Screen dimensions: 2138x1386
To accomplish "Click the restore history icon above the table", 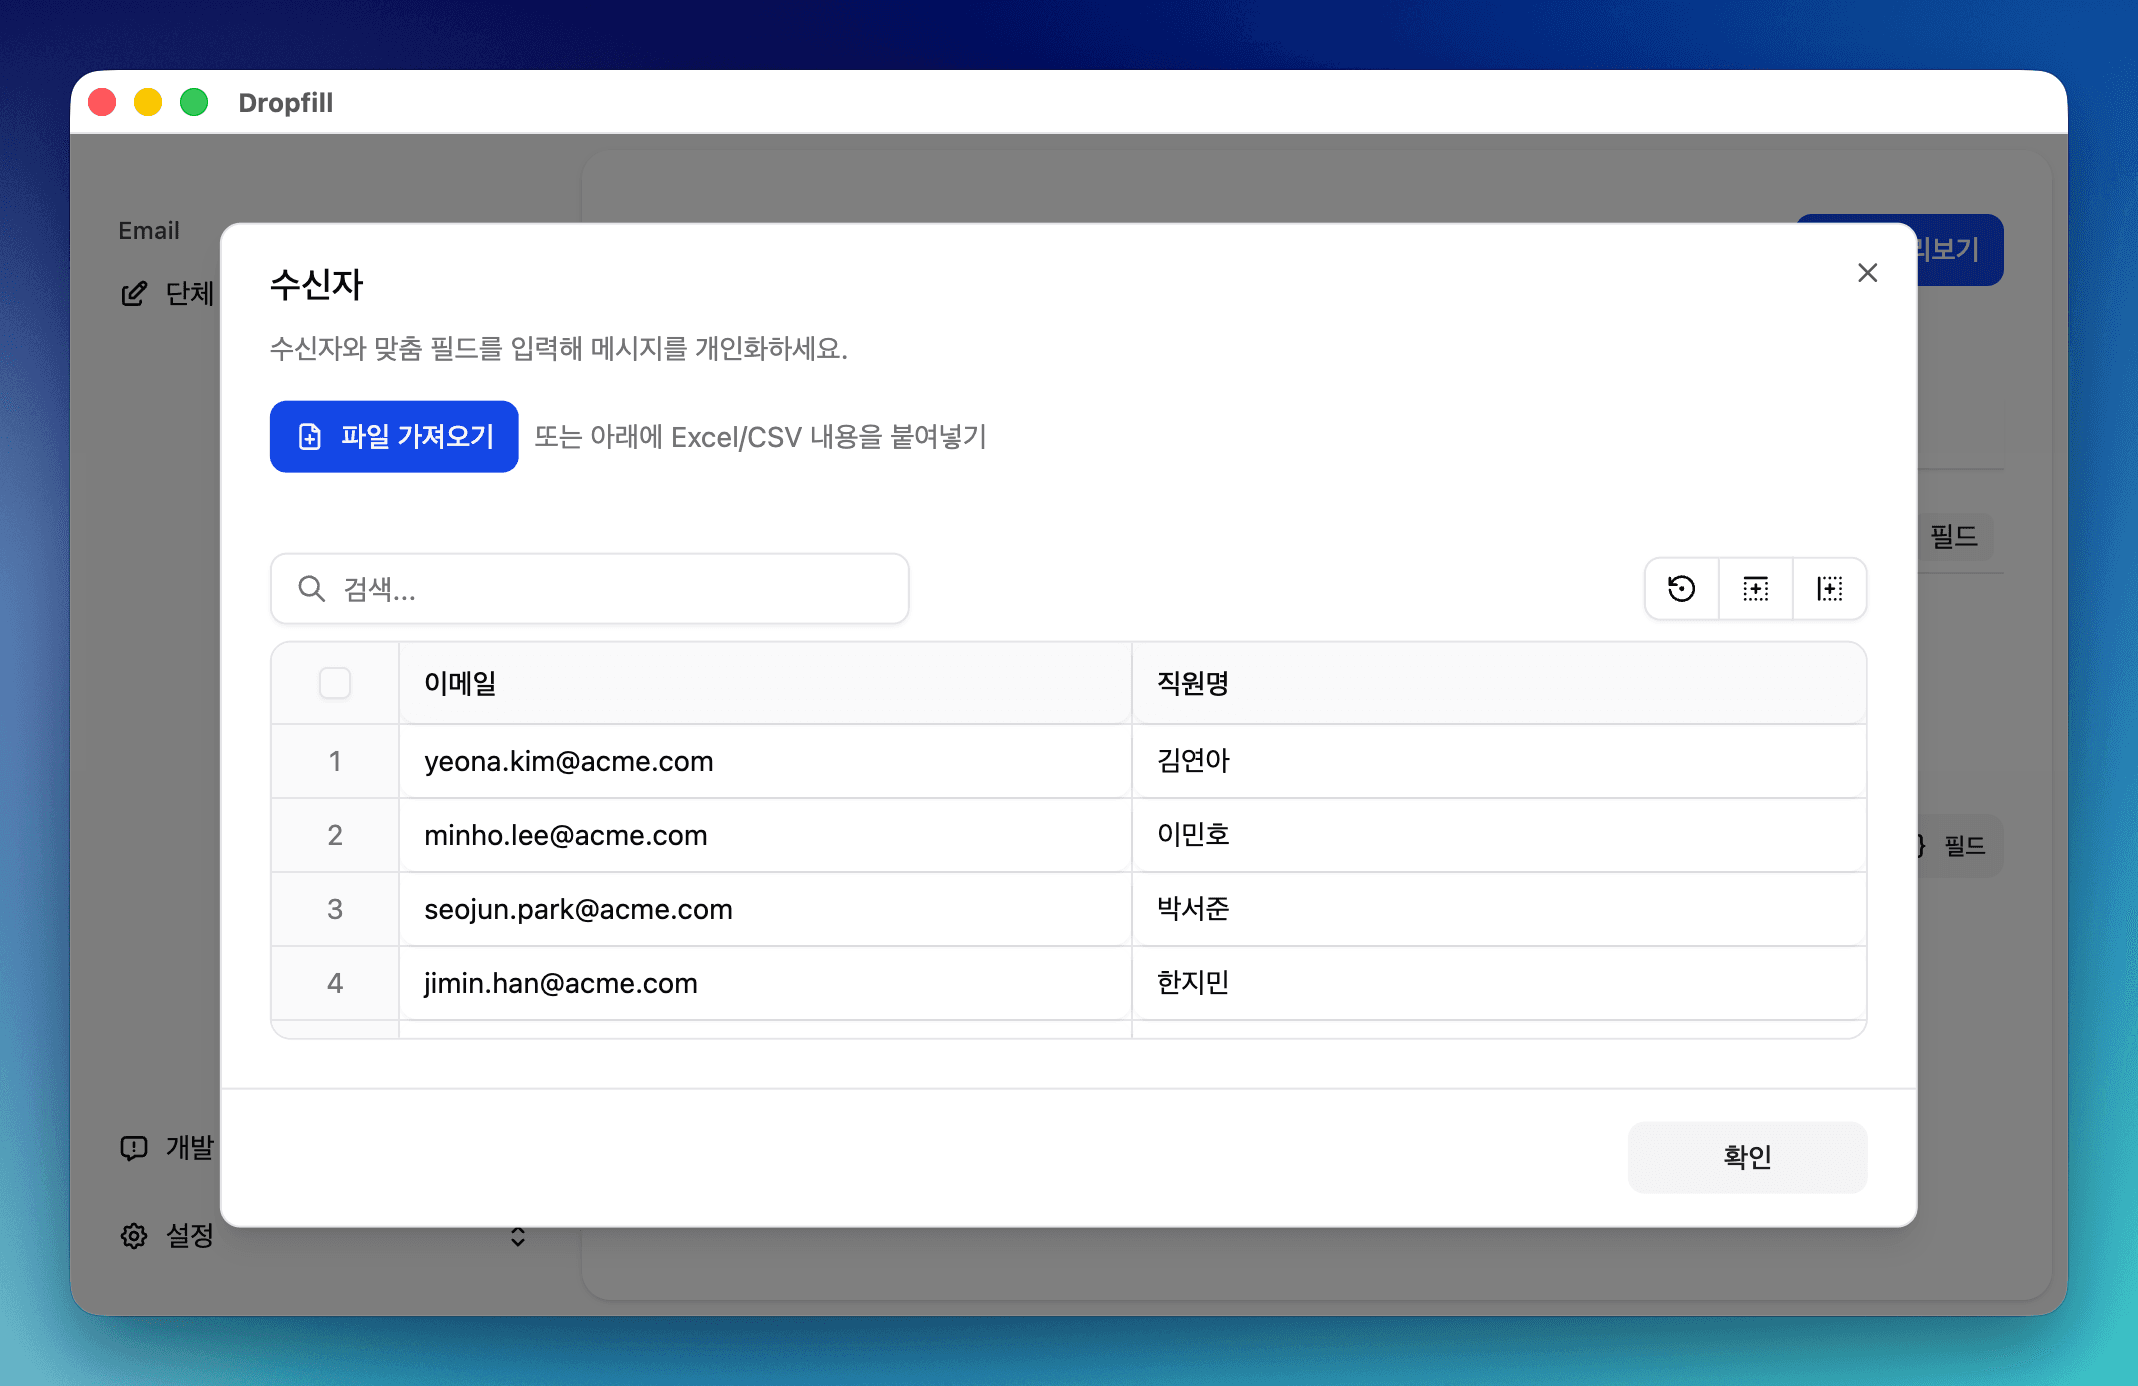I will tap(1681, 589).
